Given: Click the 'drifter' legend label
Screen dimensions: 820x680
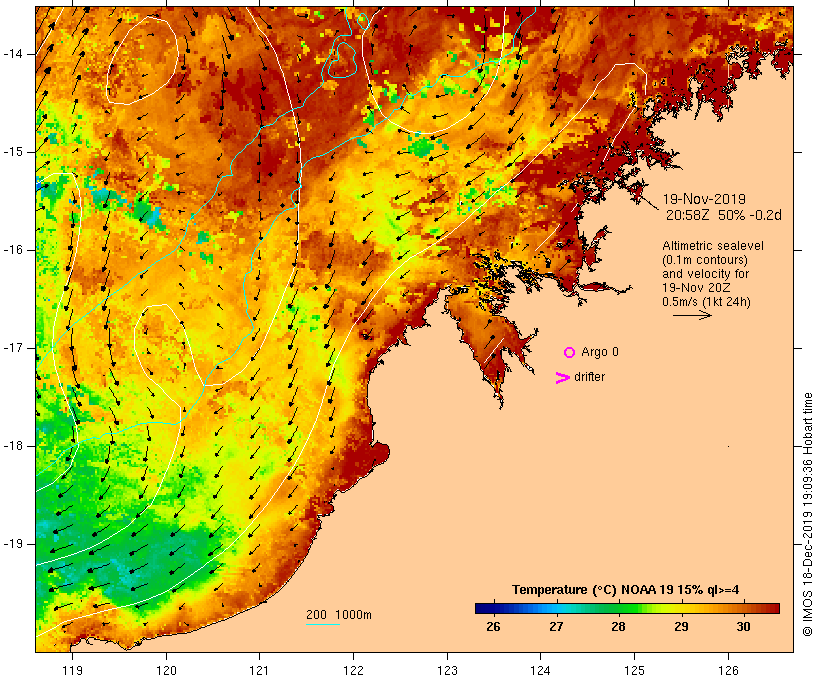Looking at the screenshot, I should pyautogui.click(x=589, y=377).
